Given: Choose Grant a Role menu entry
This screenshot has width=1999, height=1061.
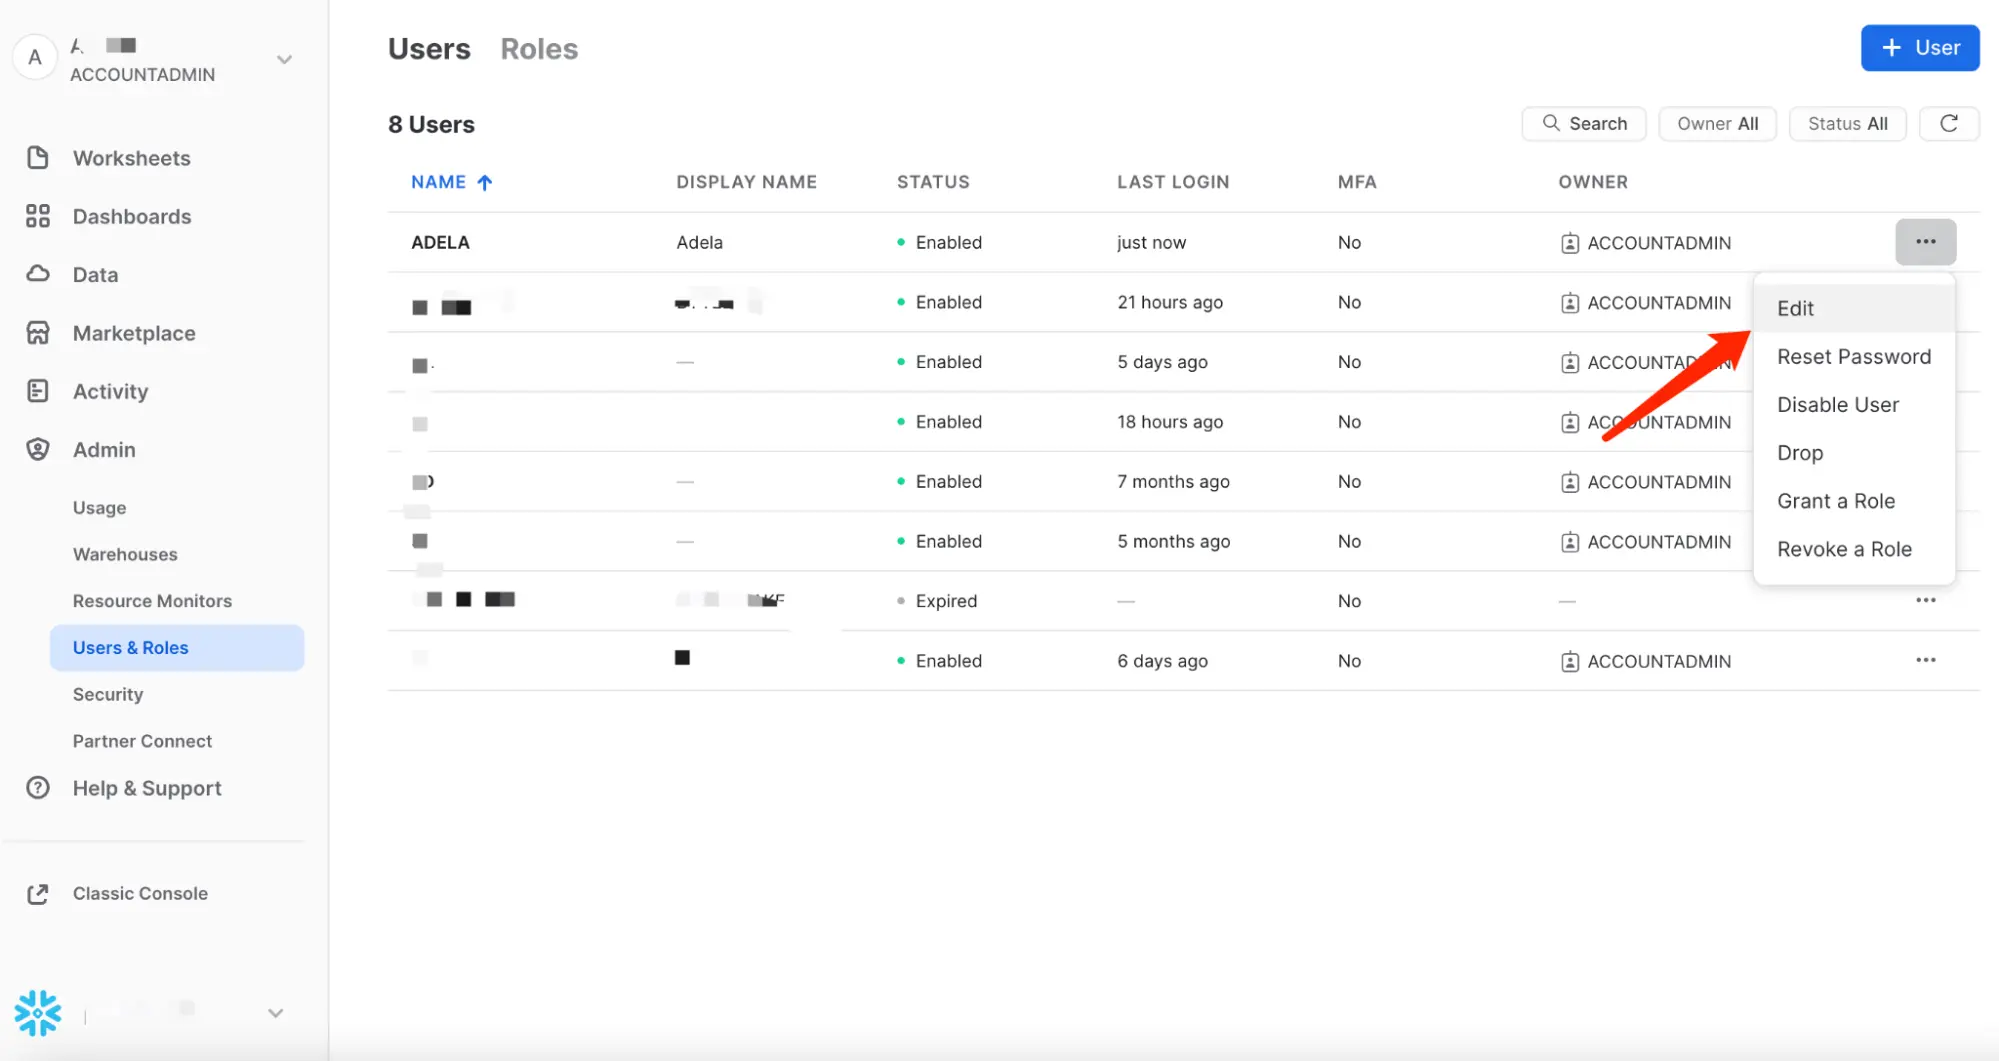Looking at the screenshot, I should coord(1853,500).
